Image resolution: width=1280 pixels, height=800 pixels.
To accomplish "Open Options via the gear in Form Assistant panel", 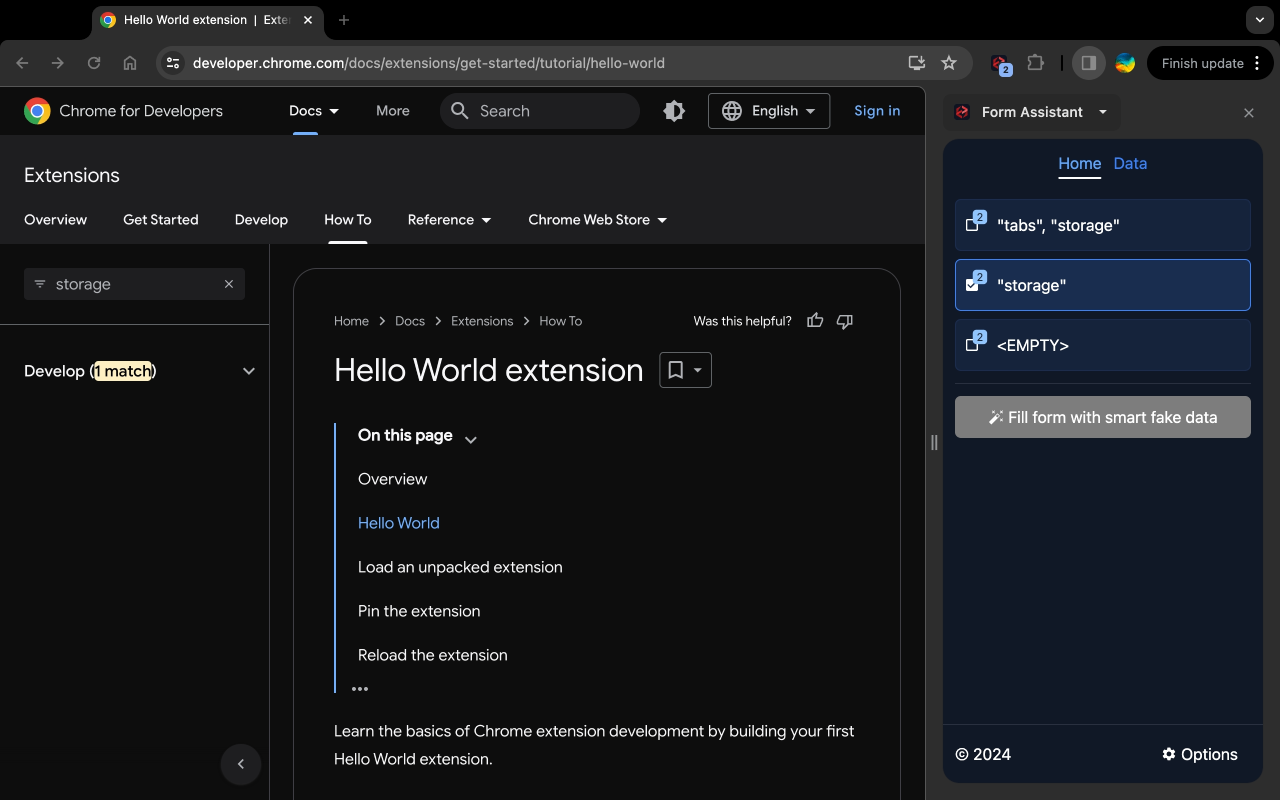I will pyautogui.click(x=1199, y=754).
